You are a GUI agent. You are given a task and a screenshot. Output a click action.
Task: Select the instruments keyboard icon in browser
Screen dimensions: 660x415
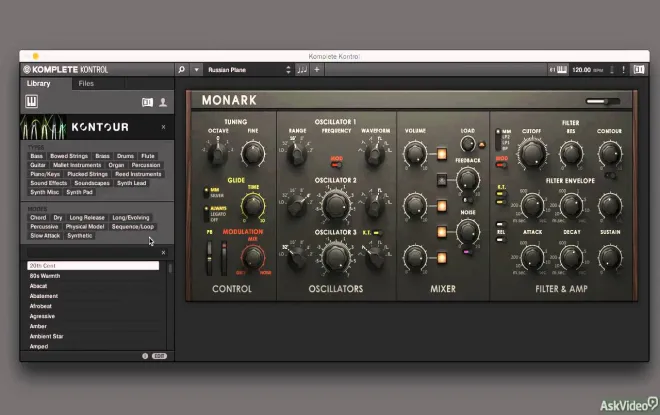(x=32, y=101)
